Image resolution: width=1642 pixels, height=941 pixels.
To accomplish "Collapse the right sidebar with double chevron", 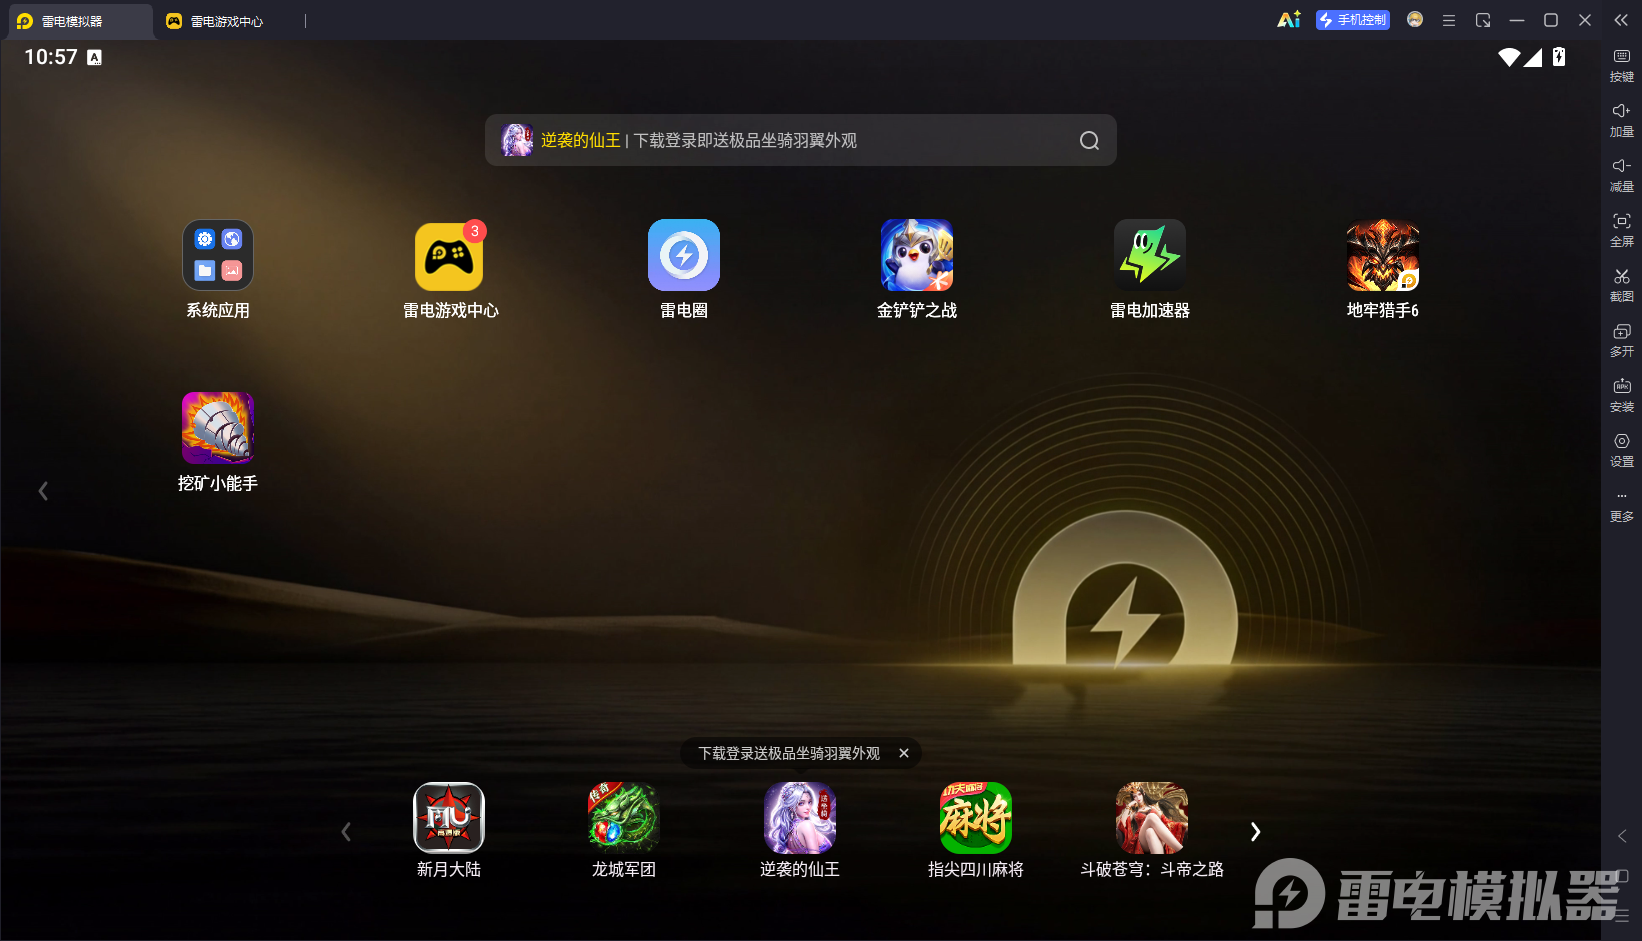I will [1621, 20].
